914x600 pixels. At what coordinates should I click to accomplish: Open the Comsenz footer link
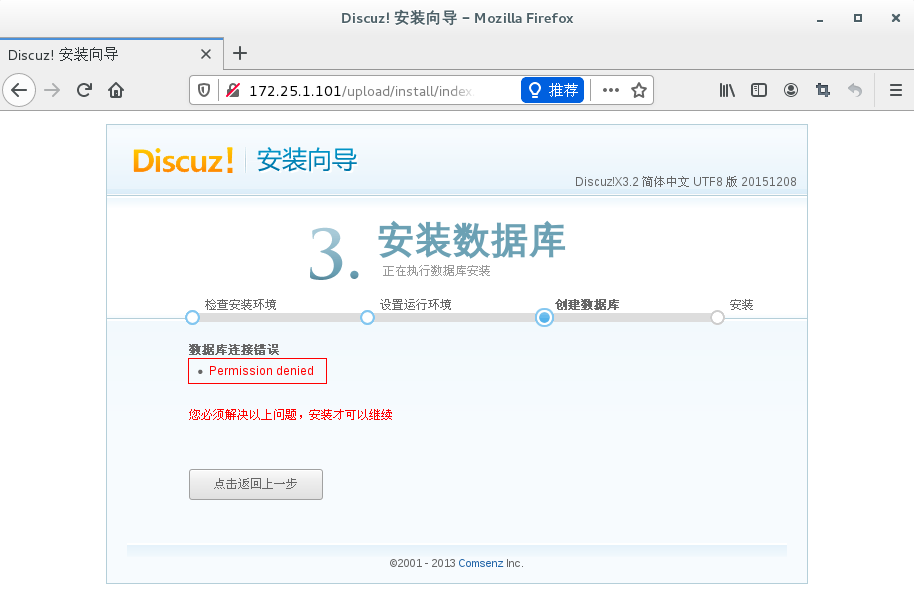(x=480, y=563)
